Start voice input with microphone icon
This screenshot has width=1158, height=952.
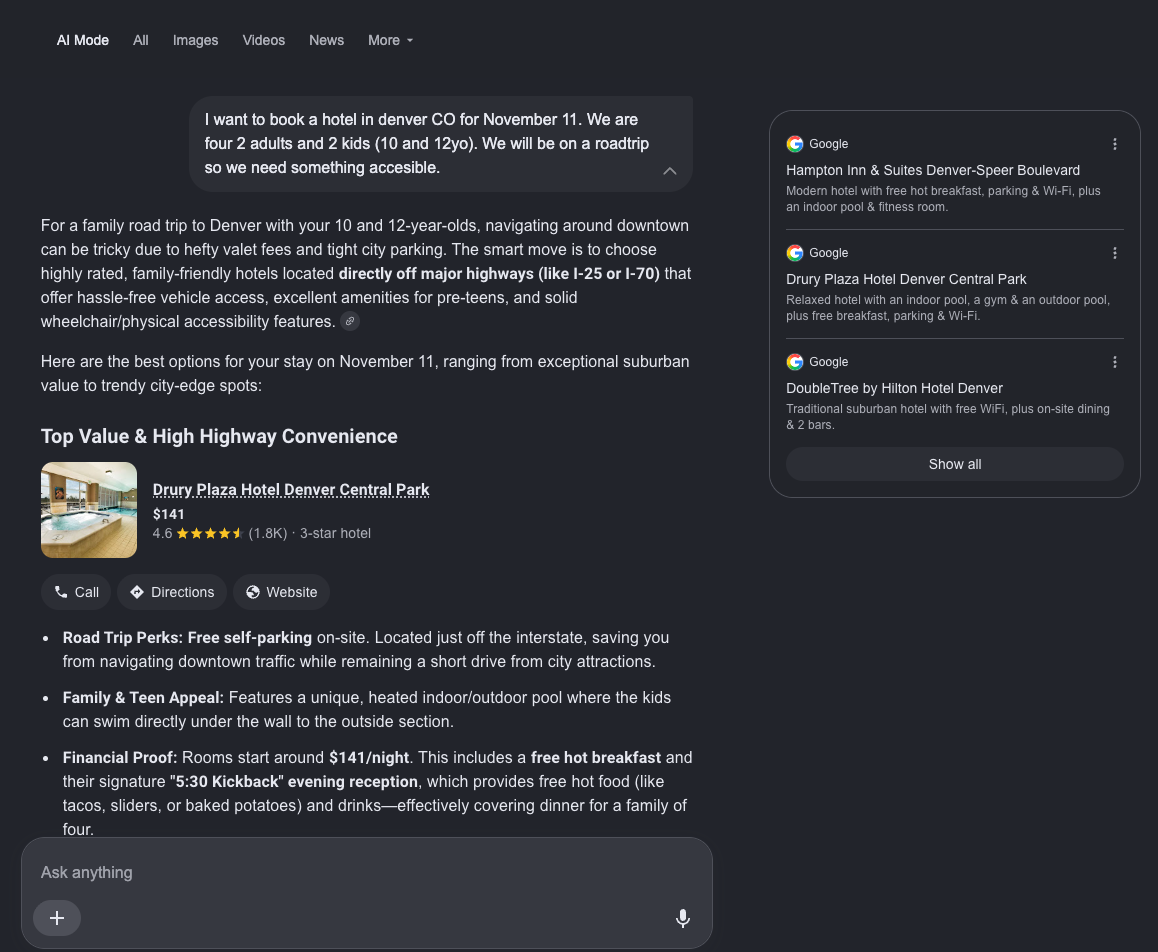[x=683, y=918]
